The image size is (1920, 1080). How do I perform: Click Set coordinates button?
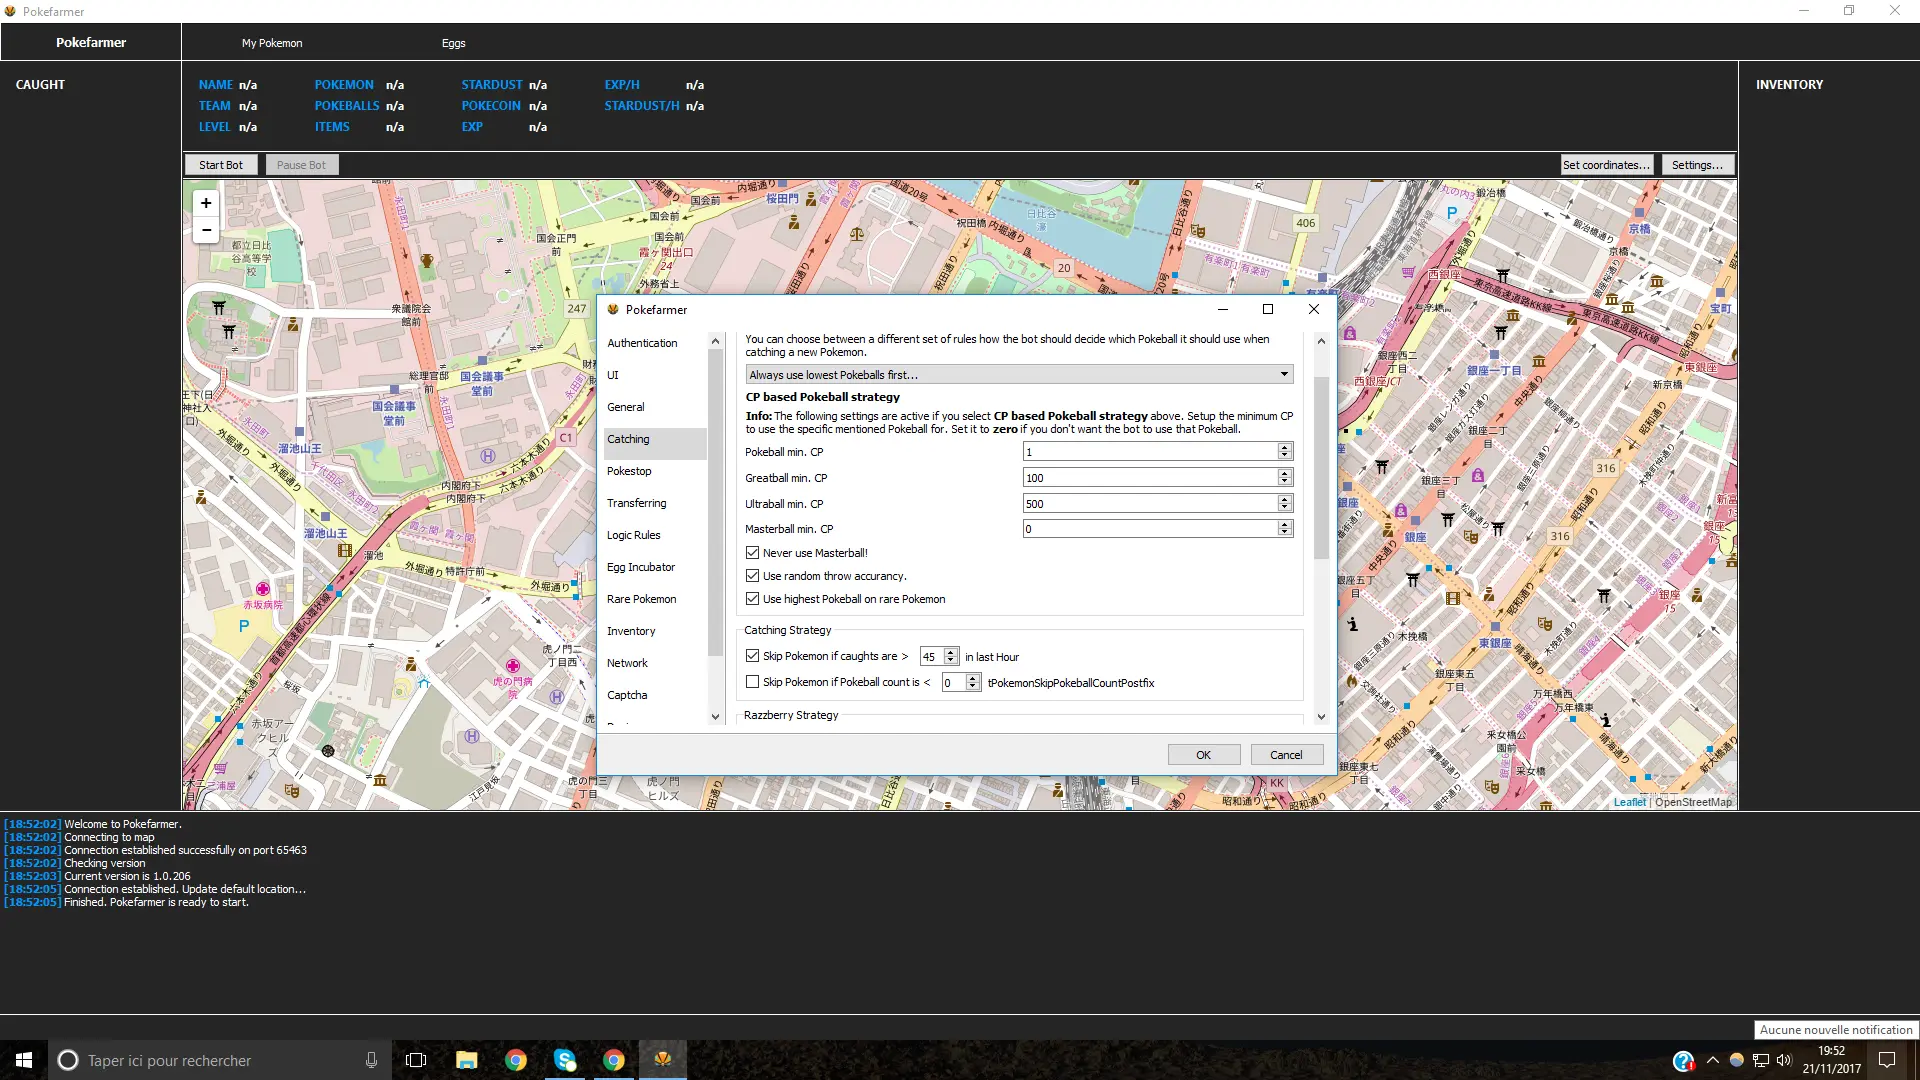(1607, 165)
